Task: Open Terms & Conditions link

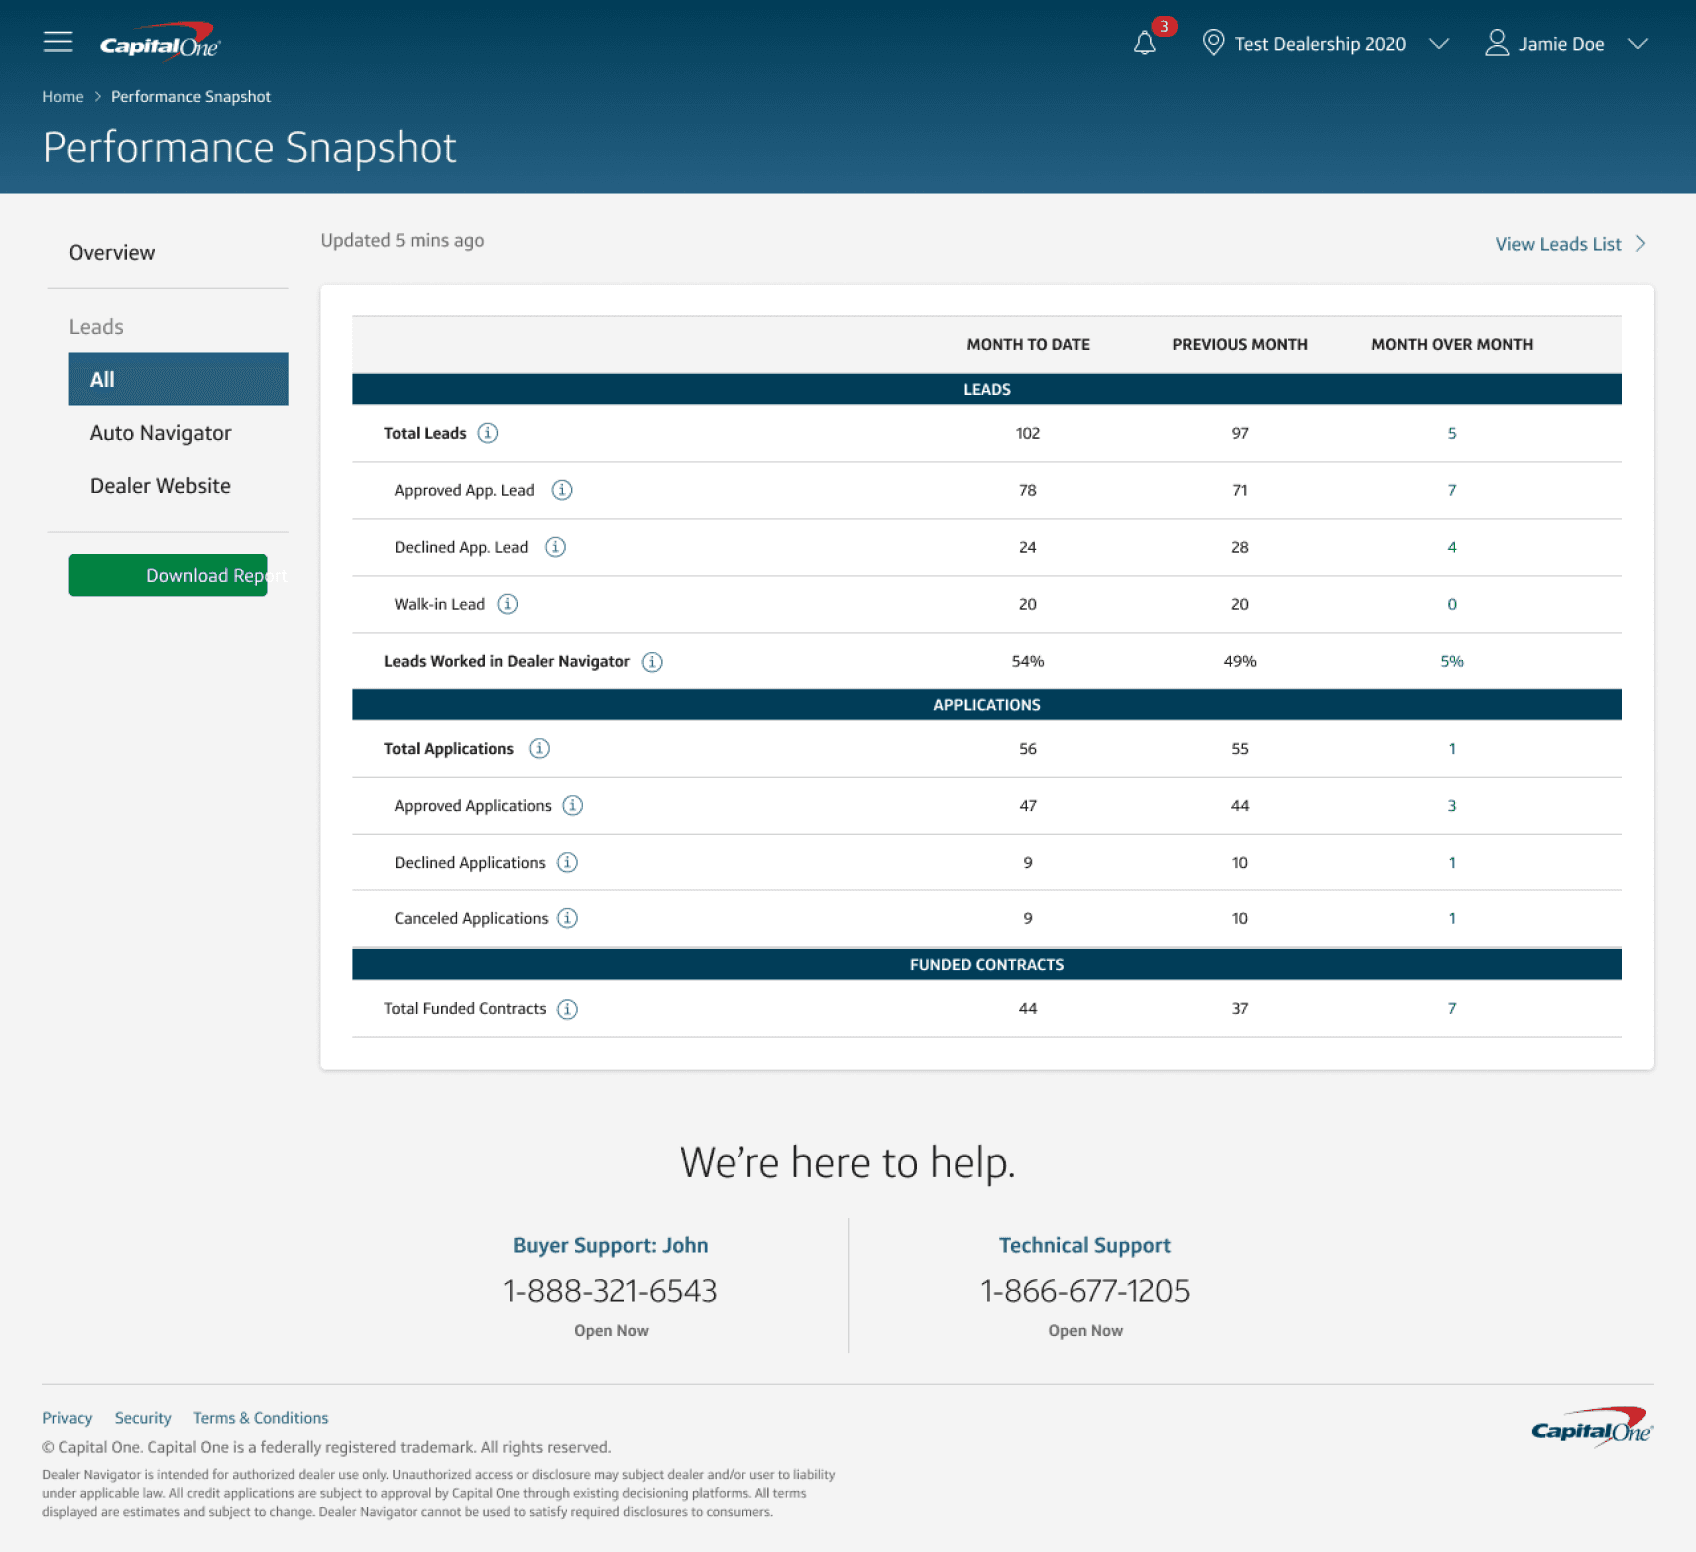Action: click(260, 1418)
